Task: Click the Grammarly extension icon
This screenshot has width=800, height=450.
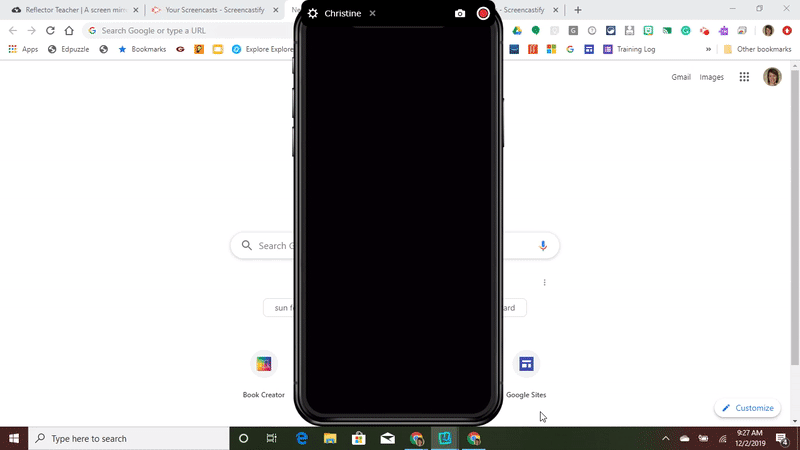Action: coord(685,31)
